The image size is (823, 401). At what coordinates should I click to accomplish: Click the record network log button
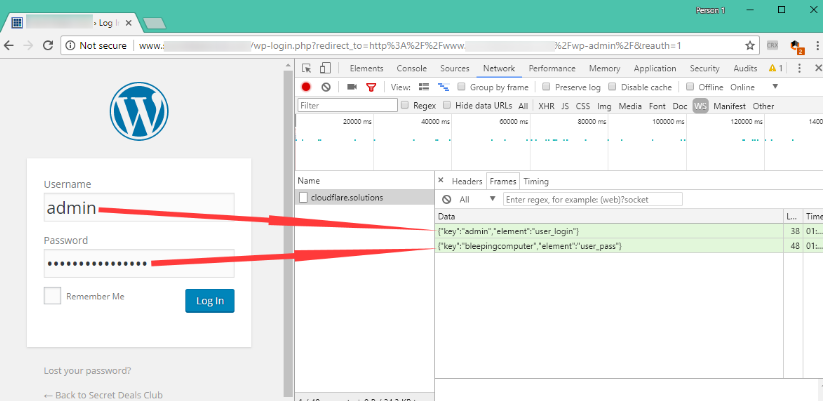(306, 87)
